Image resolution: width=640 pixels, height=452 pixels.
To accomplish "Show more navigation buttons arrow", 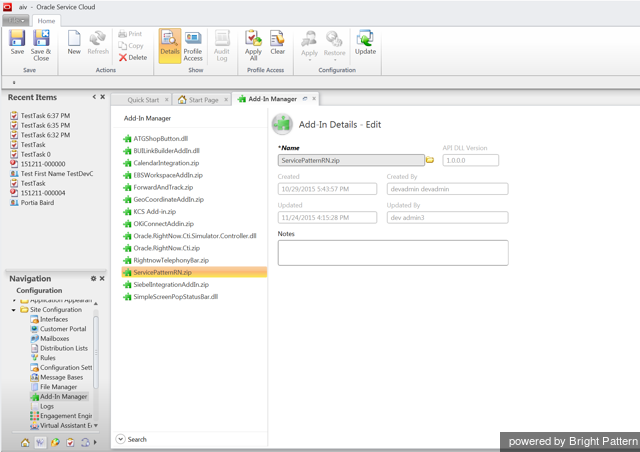I will (95, 442).
